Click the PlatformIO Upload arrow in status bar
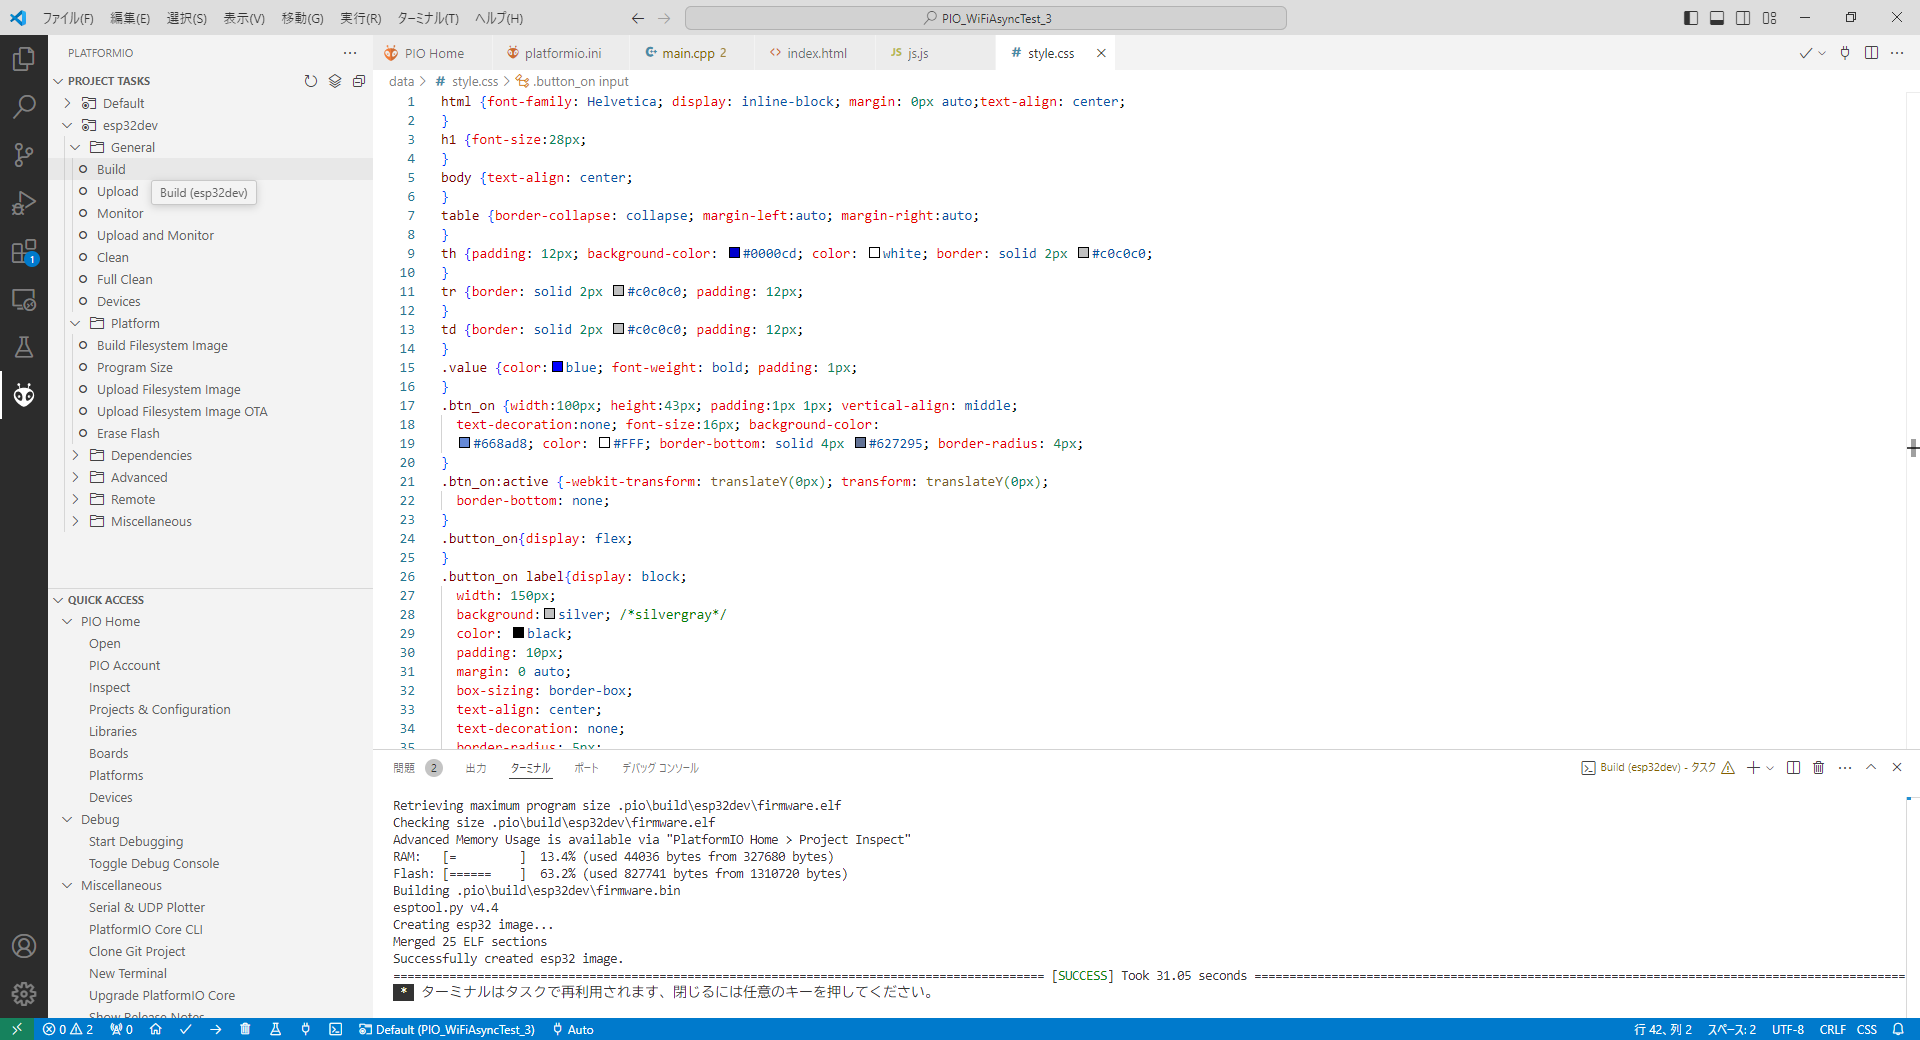This screenshot has width=1920, height=1040. coord(215,1029)
